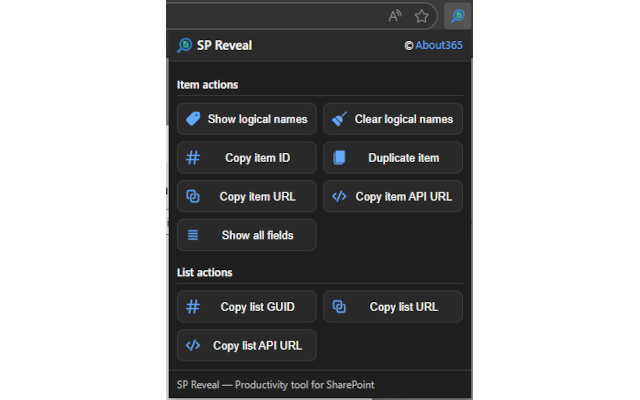The height and width of the screenshot is (400, 640).
Task: Click the SP Reveal magnifier logo in header
Action: 184,45
